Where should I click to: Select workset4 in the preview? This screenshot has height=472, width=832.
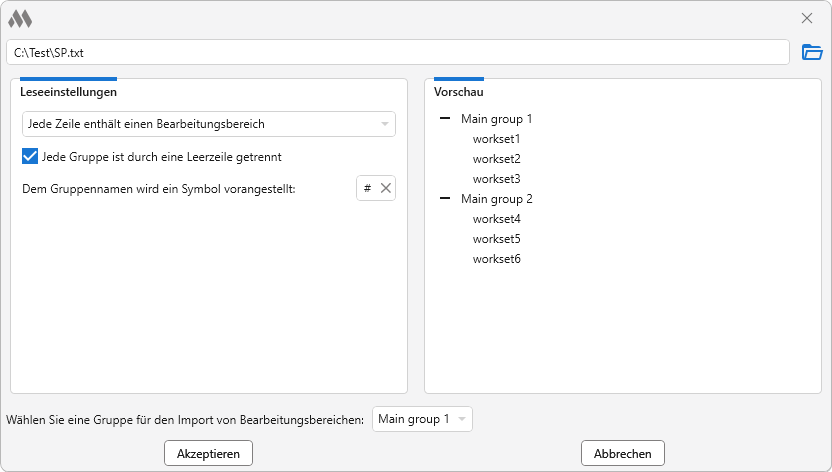tap(496, 219)
